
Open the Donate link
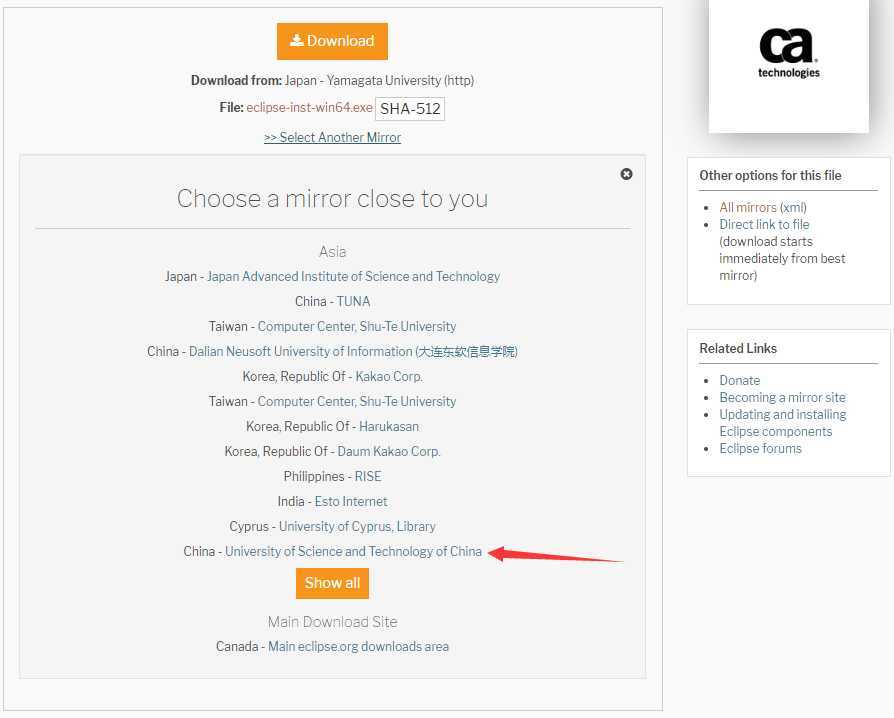(739, 380)
